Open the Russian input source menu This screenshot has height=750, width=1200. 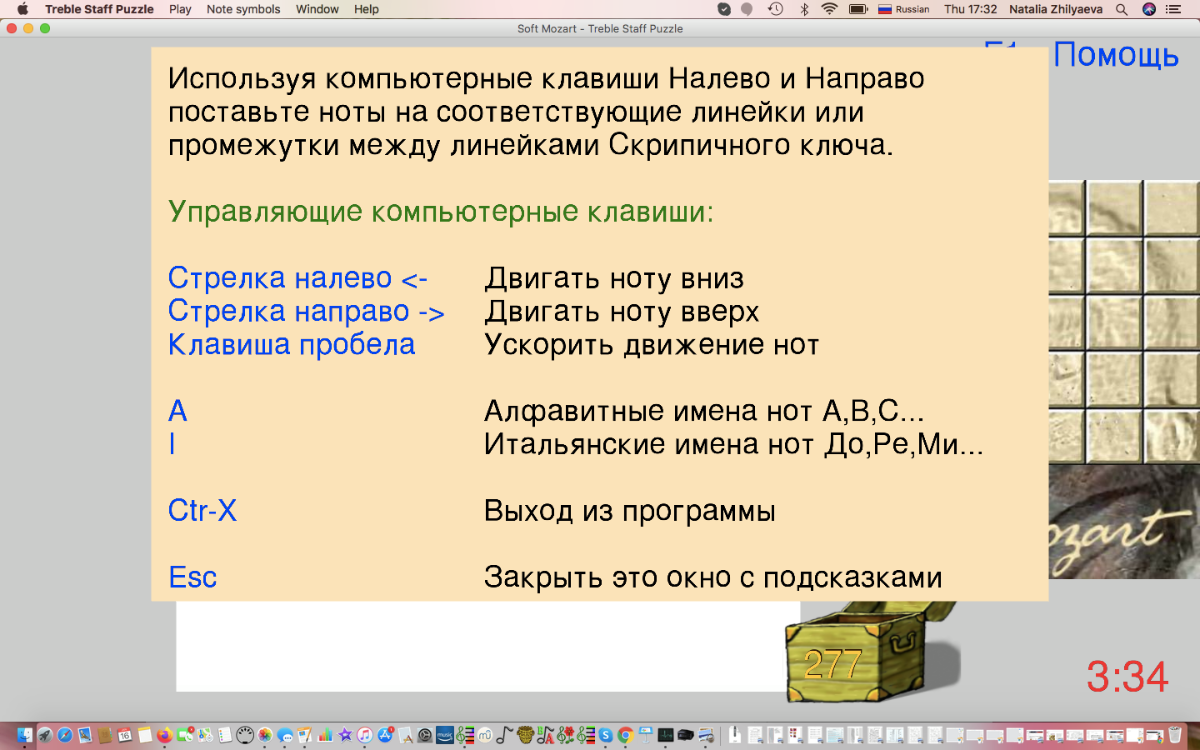(x=903, y=9)
